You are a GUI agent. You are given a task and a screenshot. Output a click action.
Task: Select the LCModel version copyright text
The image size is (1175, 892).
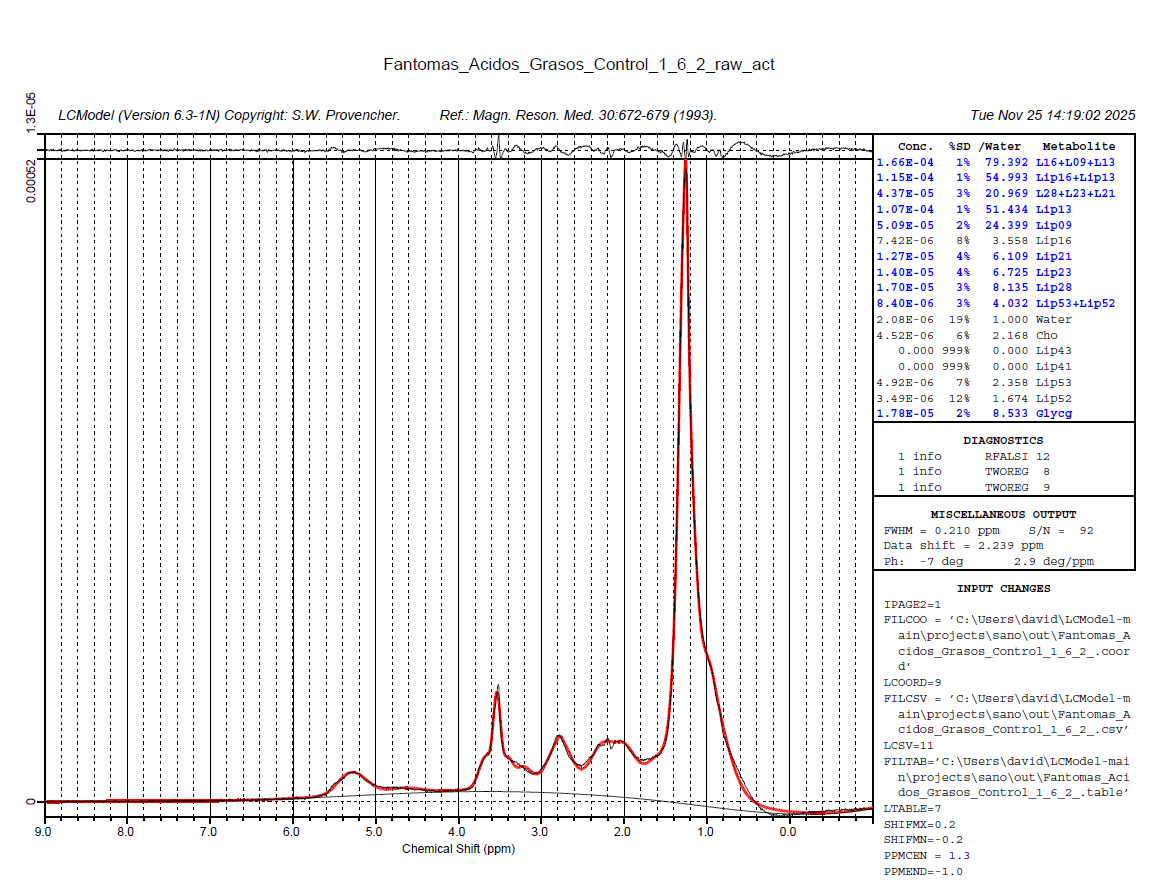(x=229, y=116)
